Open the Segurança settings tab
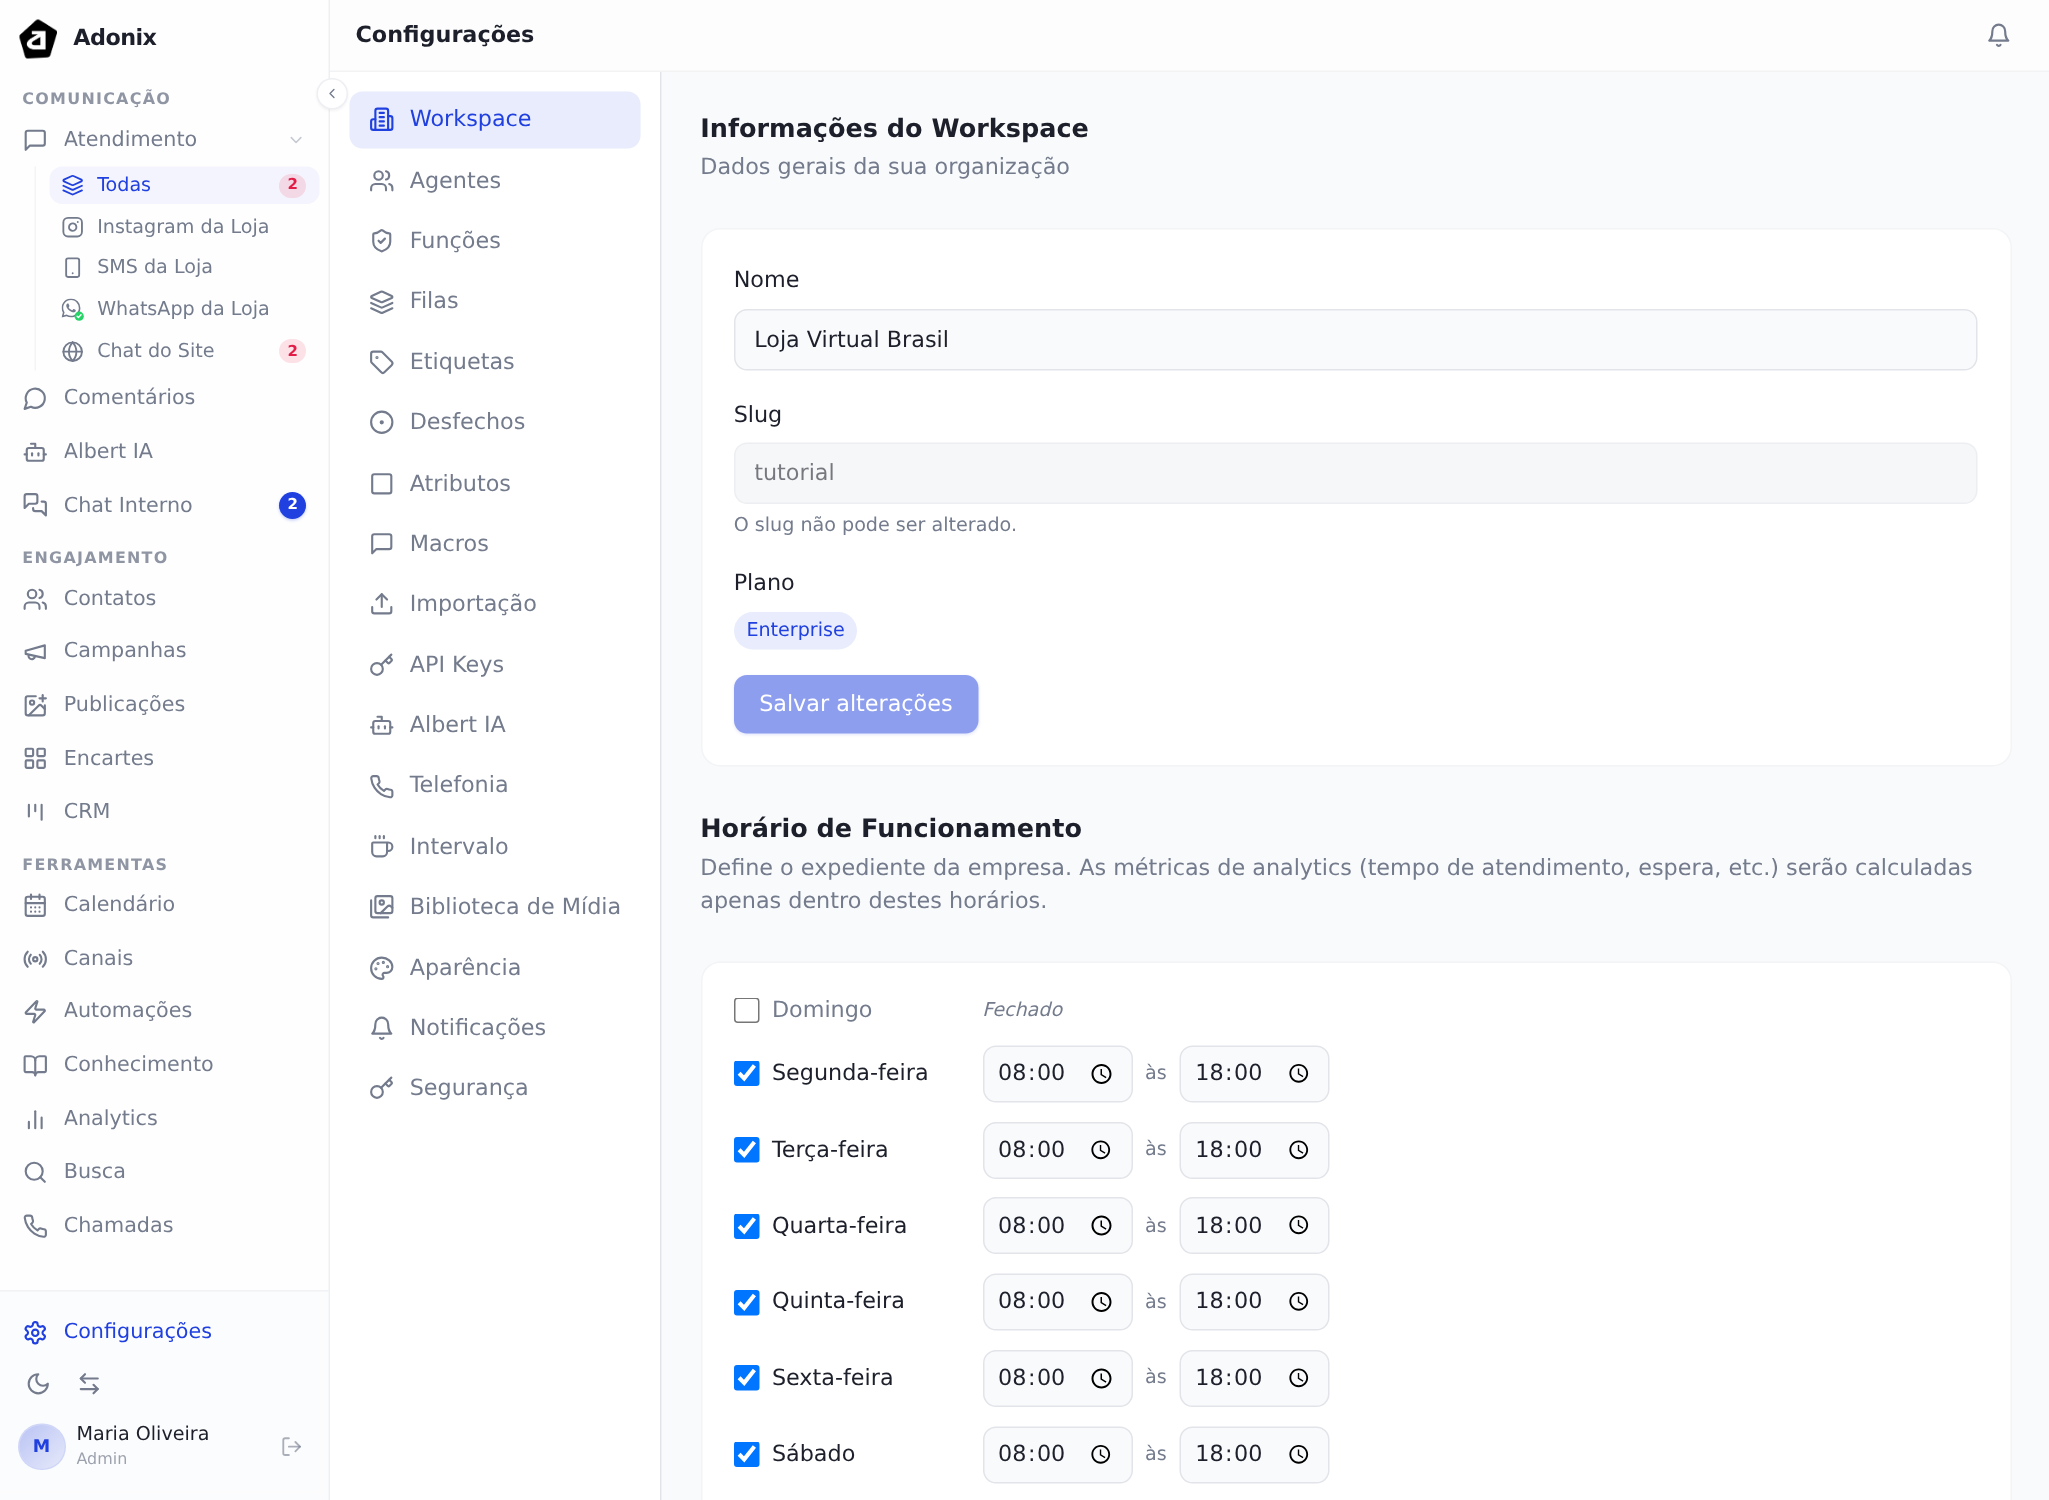 [x=495, y=1088]
